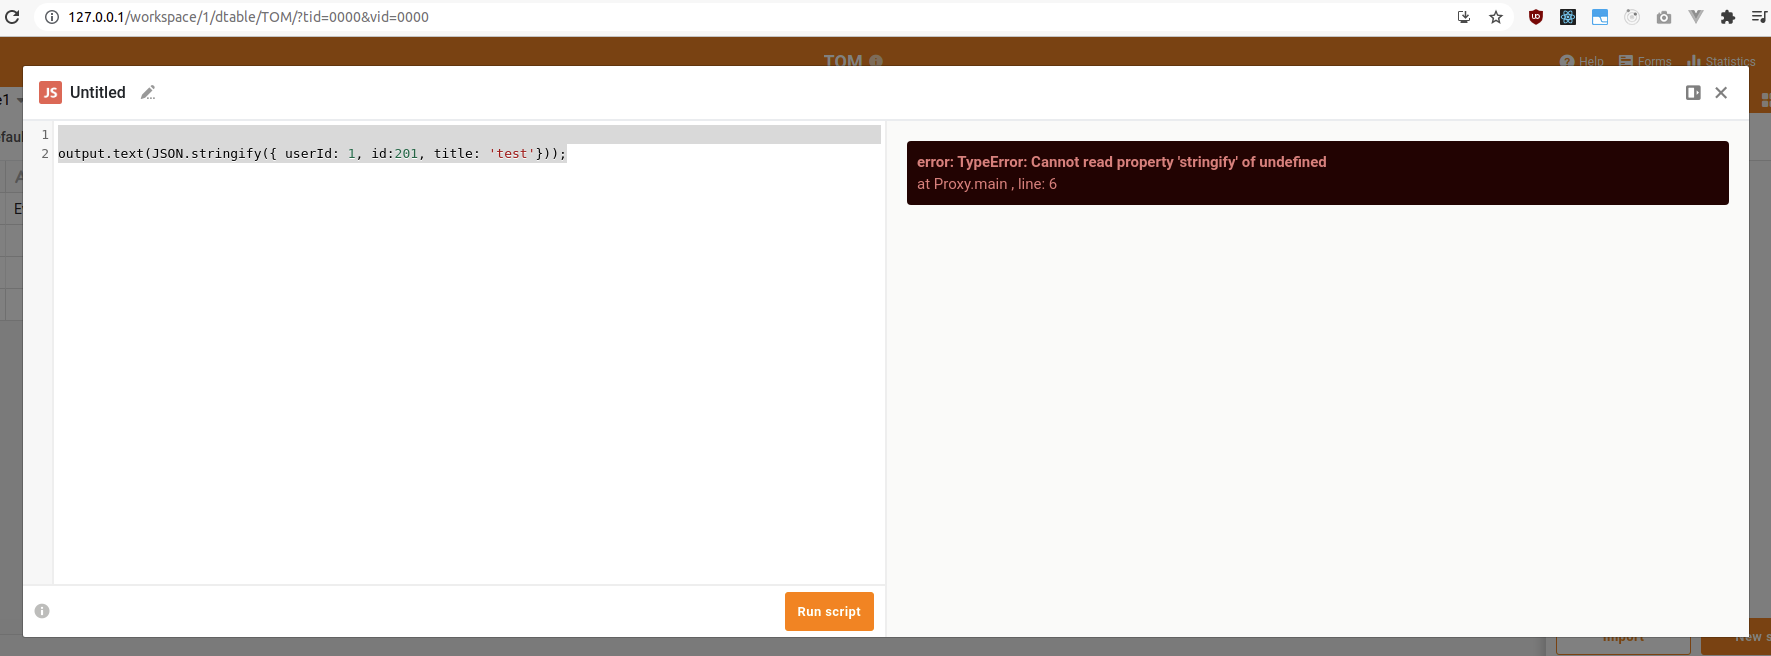1771x656 pixels.
Task: Click the red JS script icon
Action: (50, 93)
